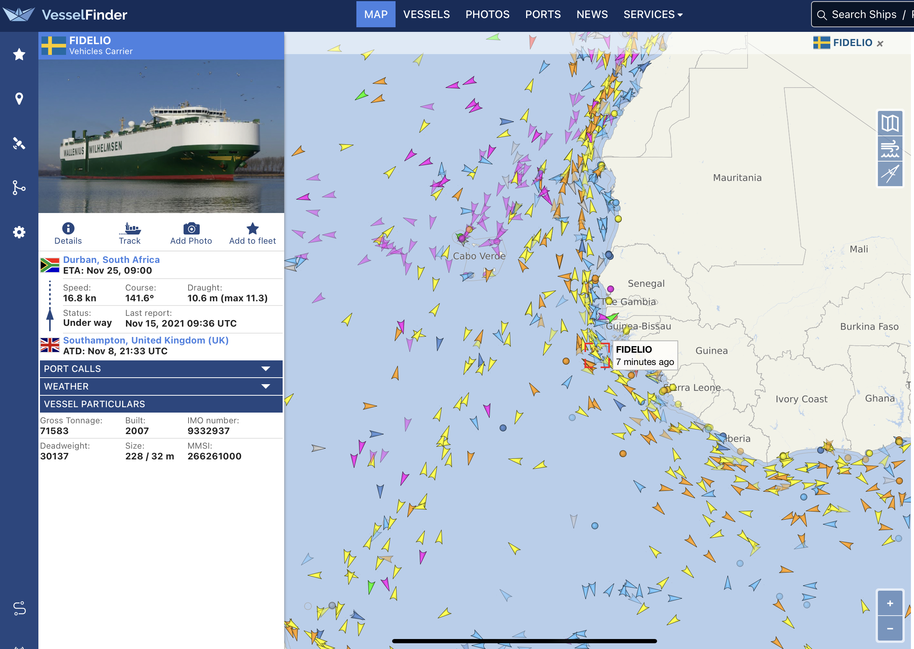Click the Size value 228 / 32 m
Viewport: 914px width, 649px height.
[150, 456]
